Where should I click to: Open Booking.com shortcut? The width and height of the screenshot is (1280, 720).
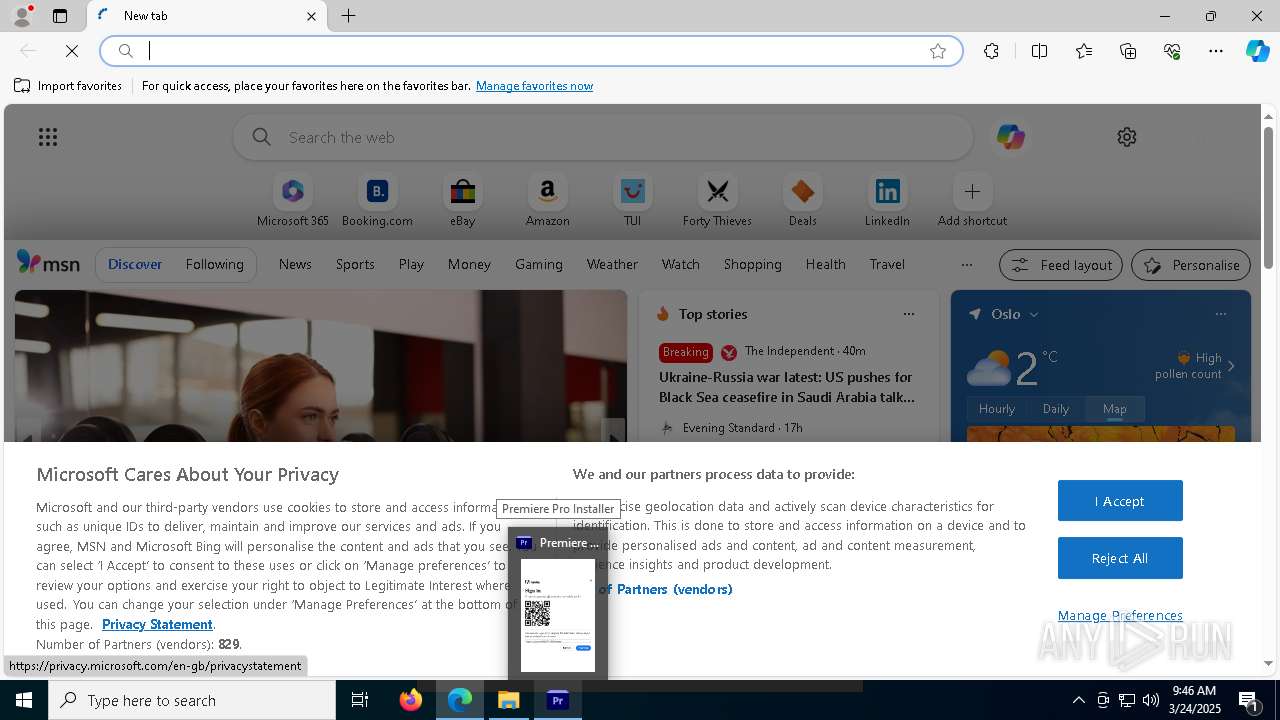coord(377,201)
